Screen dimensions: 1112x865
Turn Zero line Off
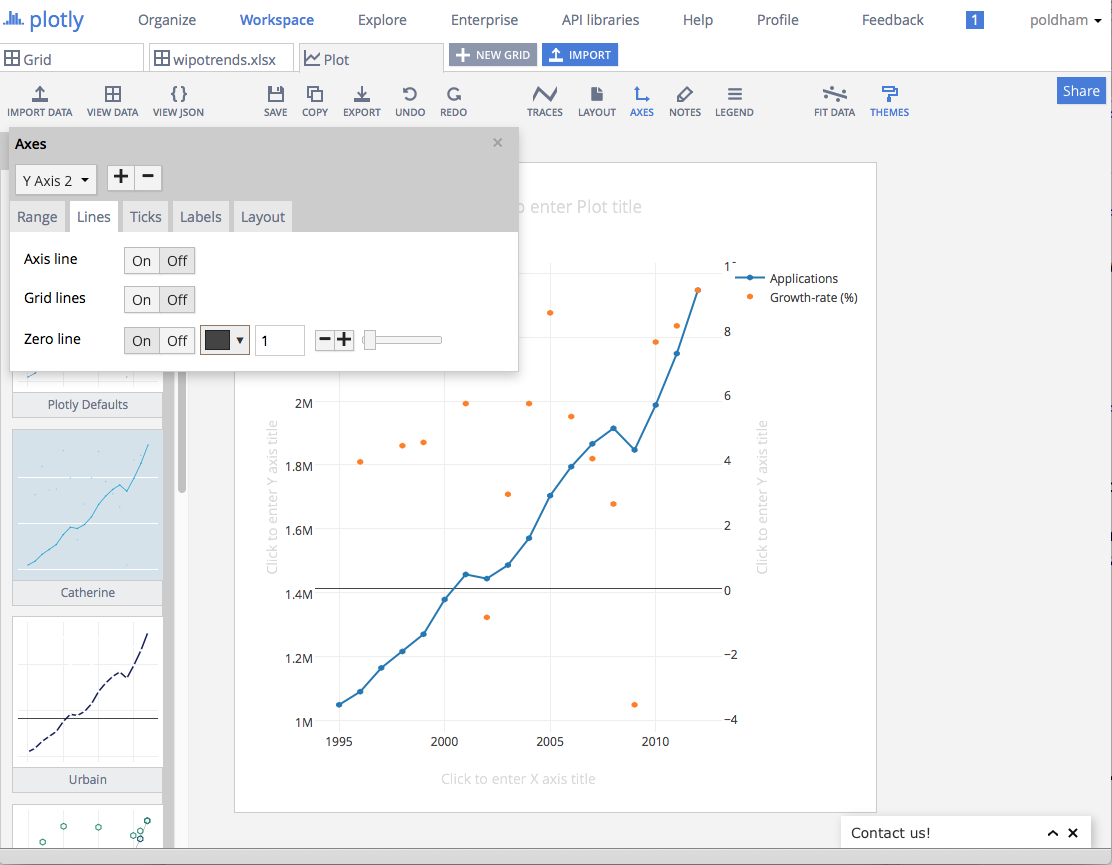[177, 341]
